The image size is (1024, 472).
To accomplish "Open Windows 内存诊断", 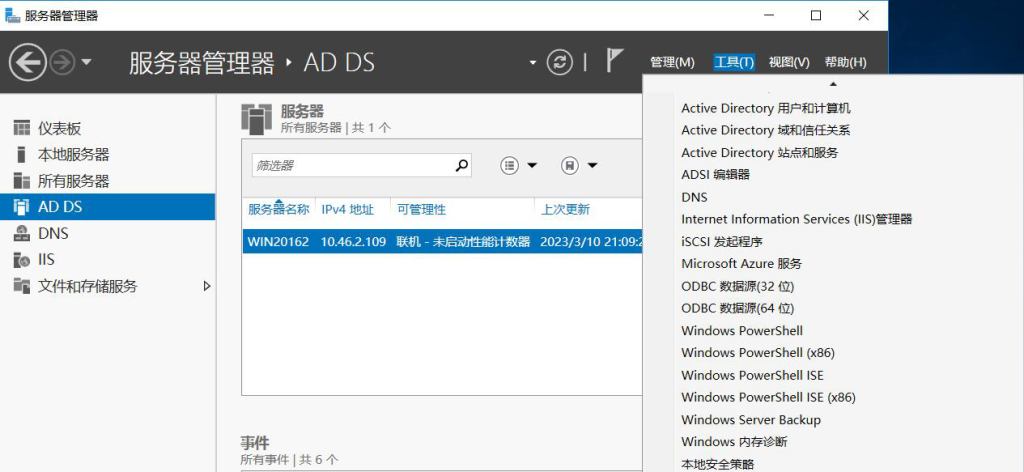I will [x=734, y=442].
